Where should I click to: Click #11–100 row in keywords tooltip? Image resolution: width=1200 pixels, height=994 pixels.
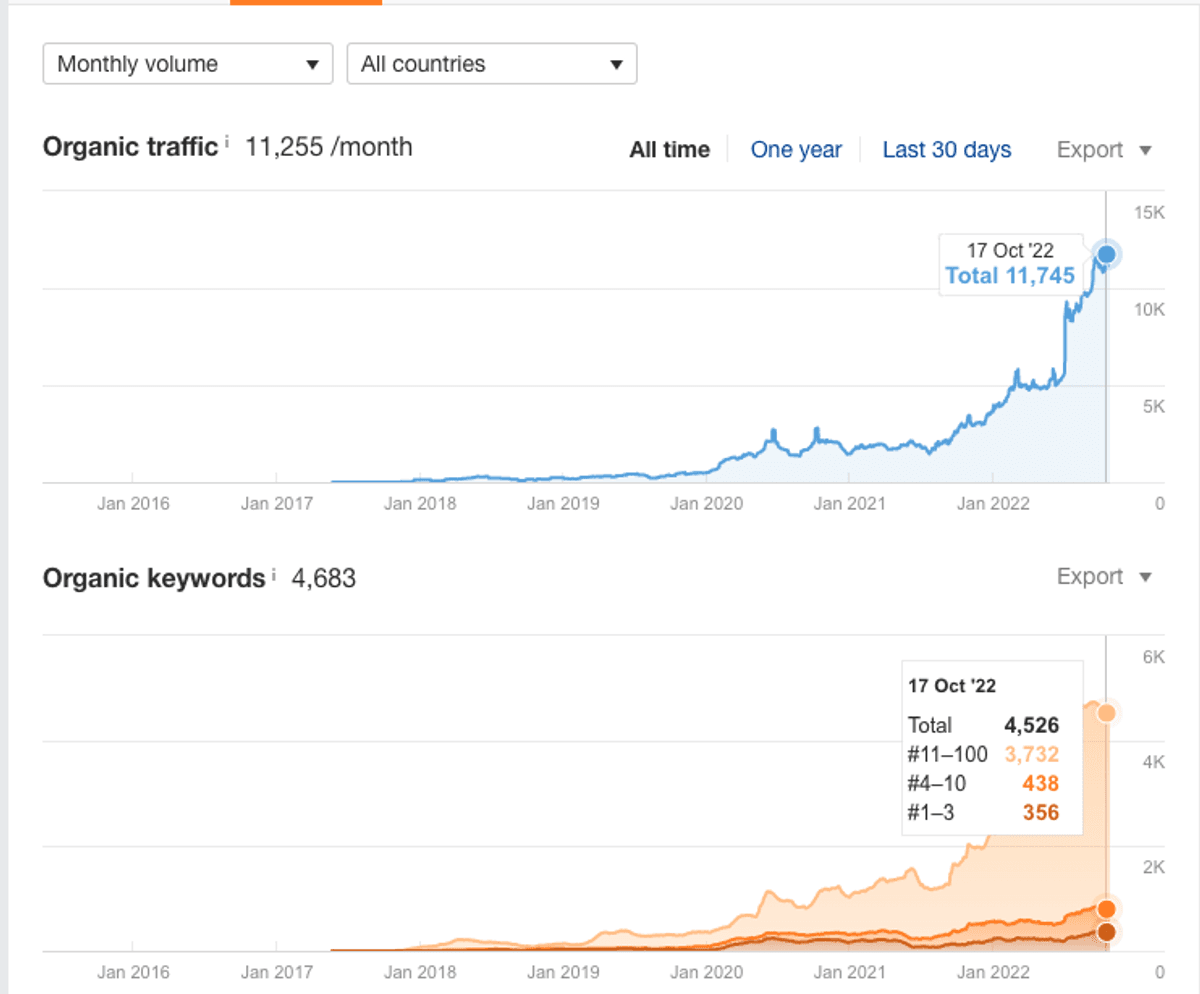point(982,755)
